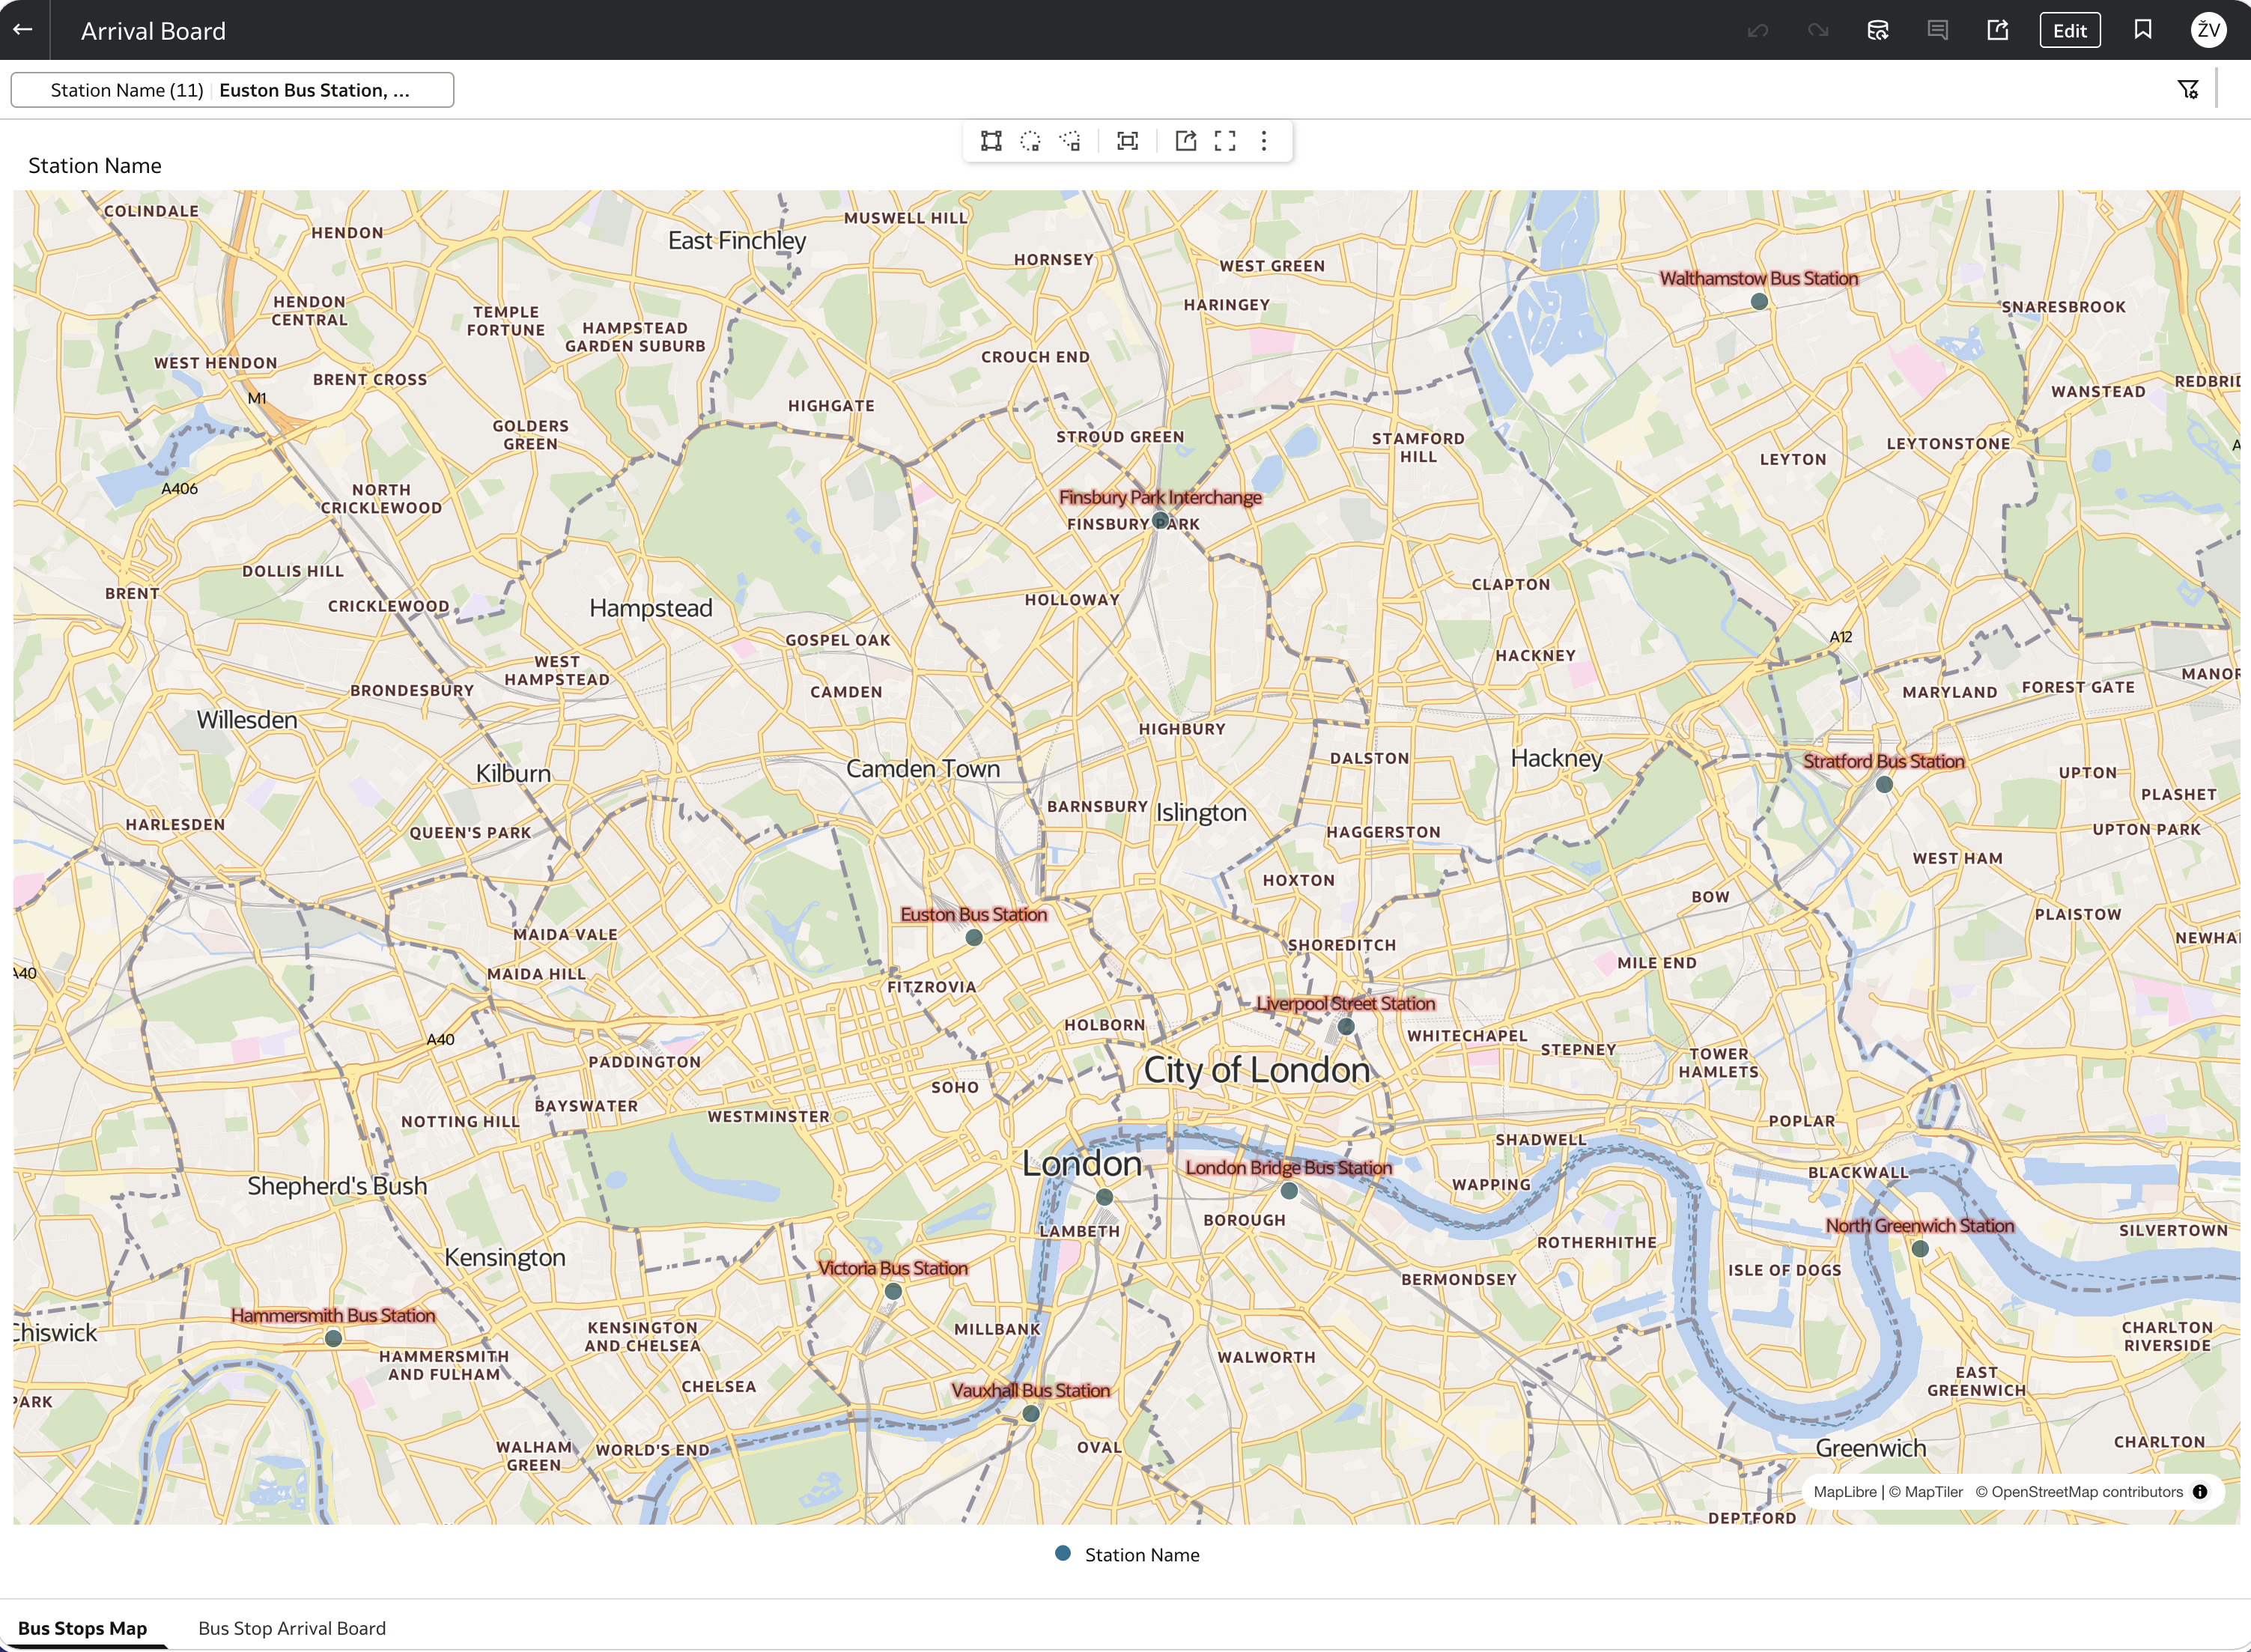Open OpenStreetMap contributors link
2251x1652 pixels.
[2079, 1492]
